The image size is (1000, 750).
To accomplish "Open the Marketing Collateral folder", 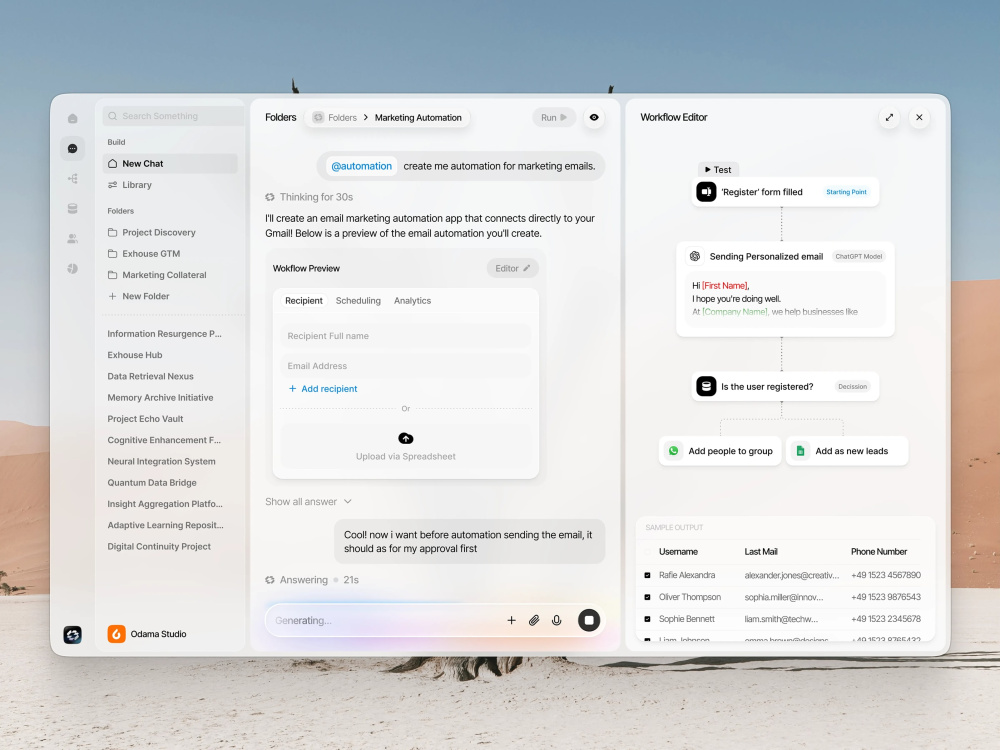I will tap(157, 275).
